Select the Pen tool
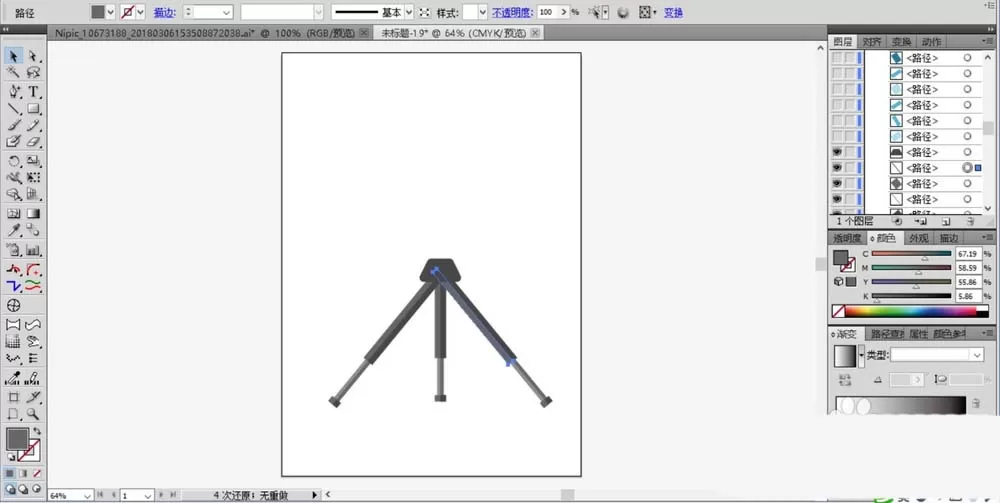 pyautogui.click(x=14, y=91)
